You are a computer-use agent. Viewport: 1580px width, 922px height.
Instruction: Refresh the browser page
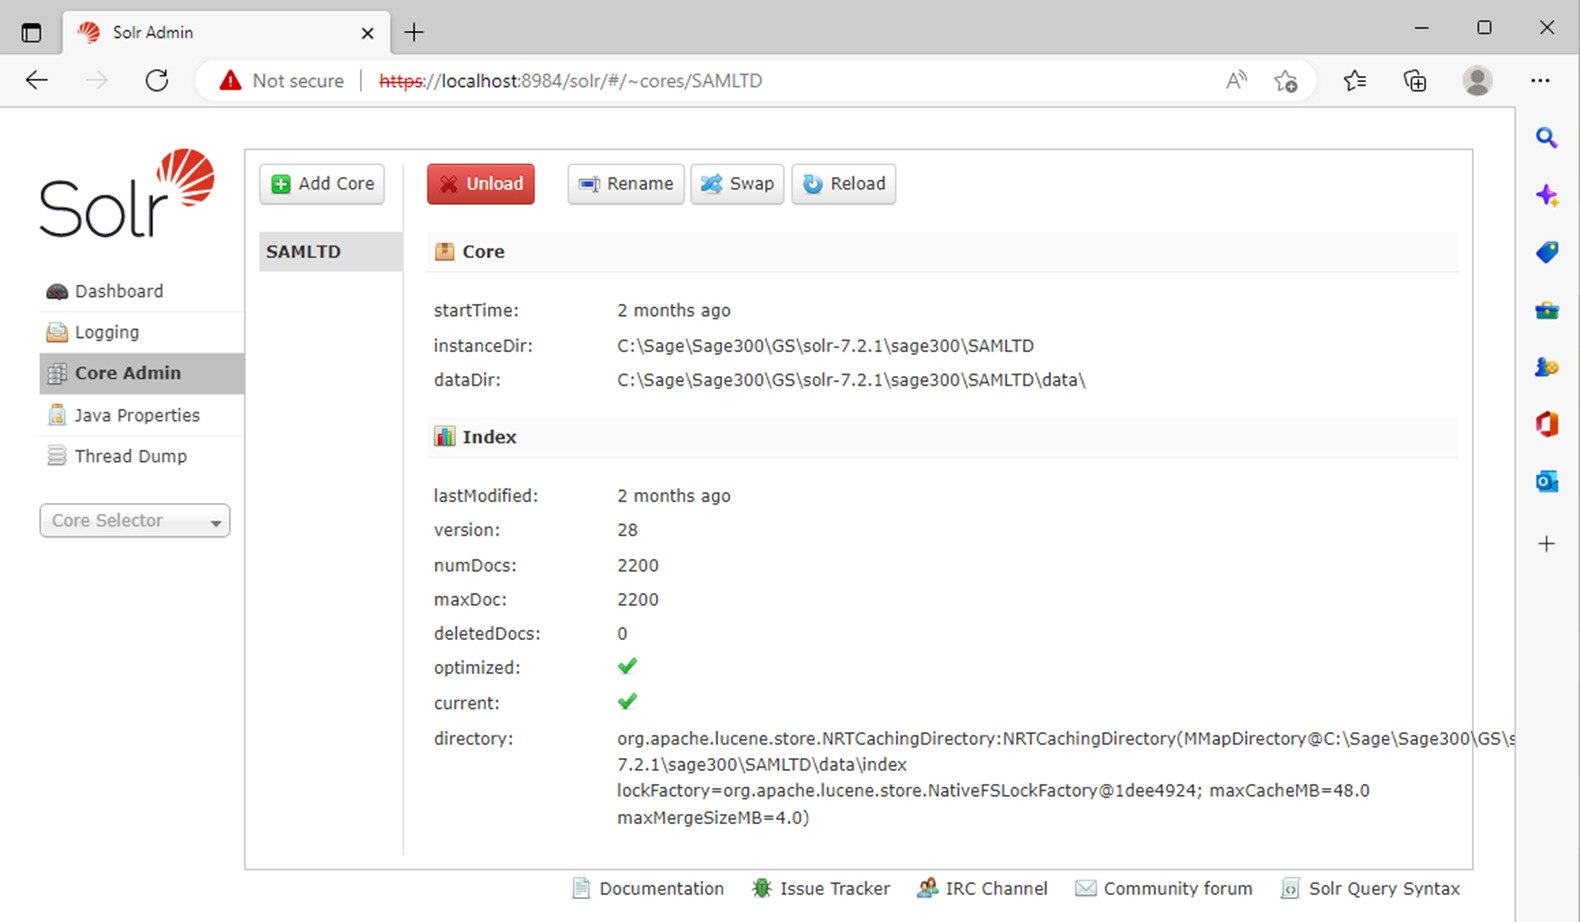click(x=157, y=81)
